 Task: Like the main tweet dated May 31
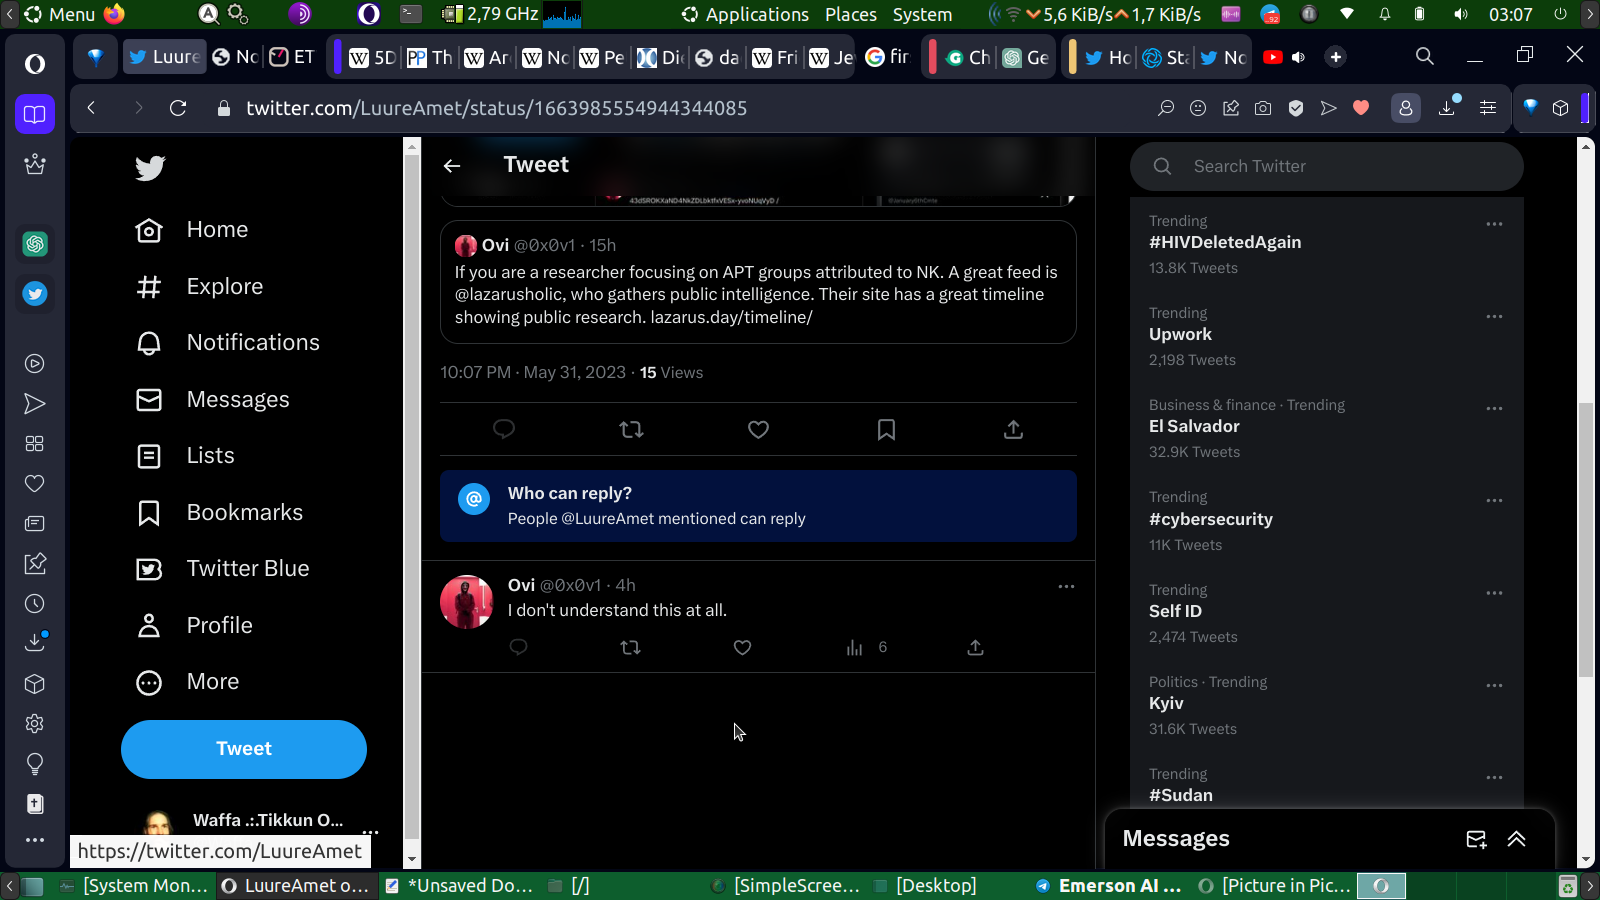759,429
